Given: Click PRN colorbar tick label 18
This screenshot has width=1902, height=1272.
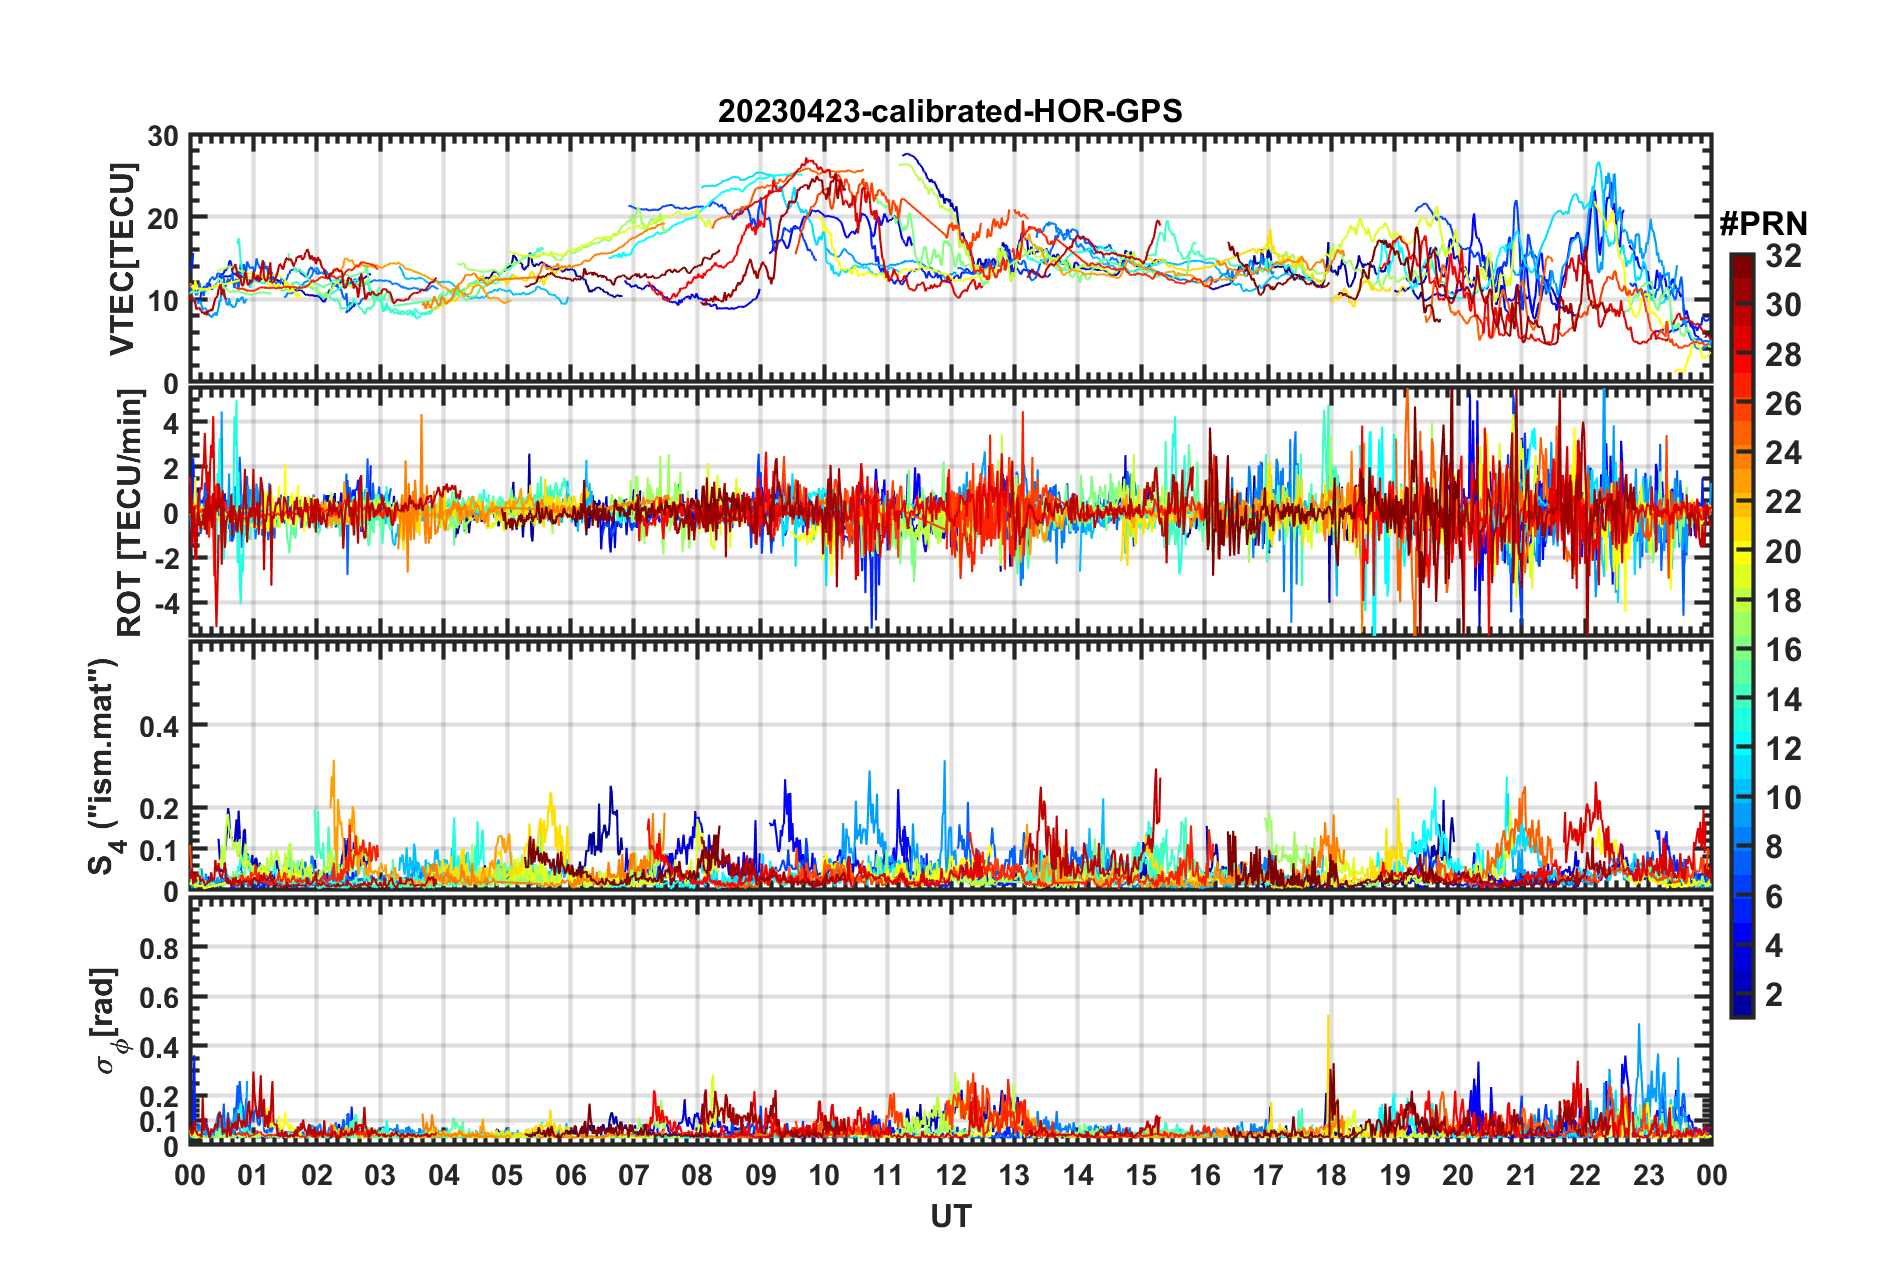Looking at the screenshot, I should [1783, 601].
